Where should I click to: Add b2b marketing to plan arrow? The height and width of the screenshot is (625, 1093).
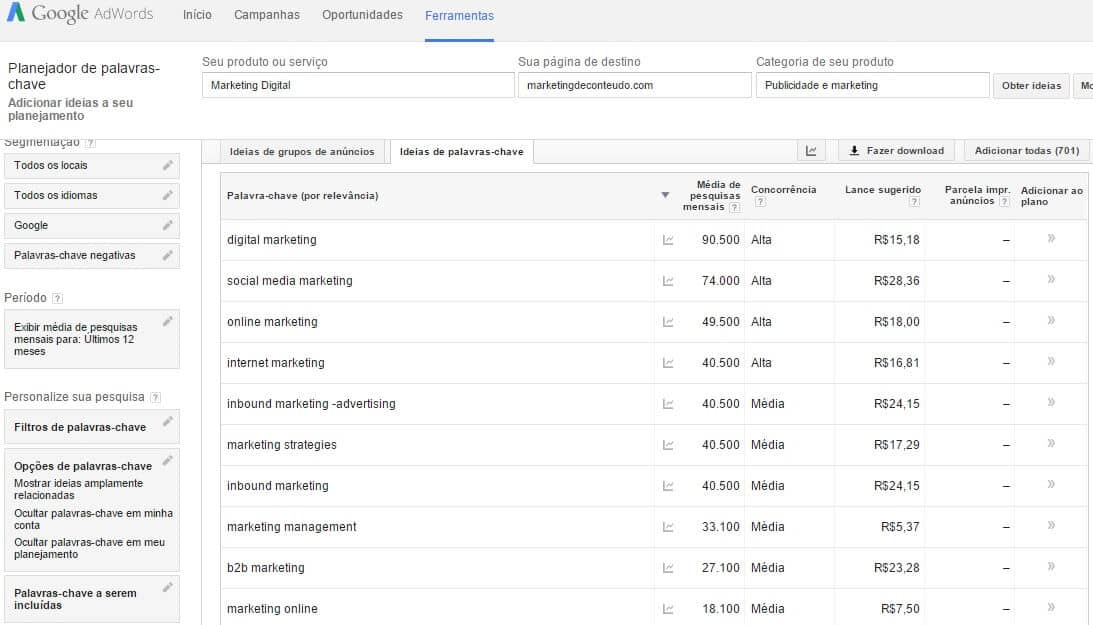point(1051,567)
